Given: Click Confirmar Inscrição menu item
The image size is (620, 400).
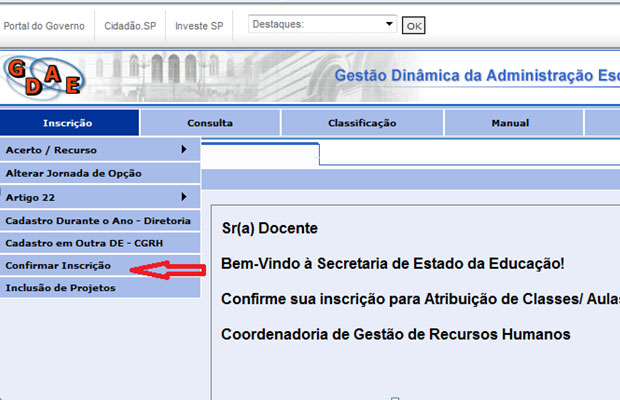Looking at the screenshot, I should pos(65,266).
